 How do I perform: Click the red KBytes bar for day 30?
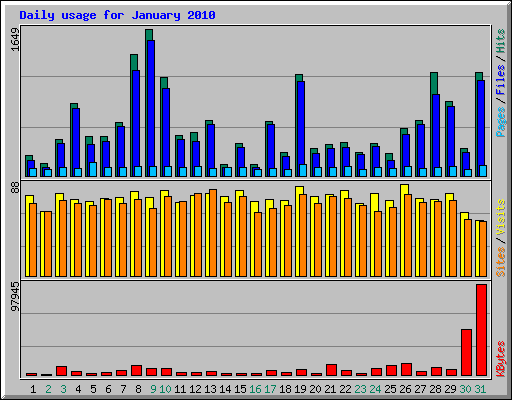click(x=466, y=353)
